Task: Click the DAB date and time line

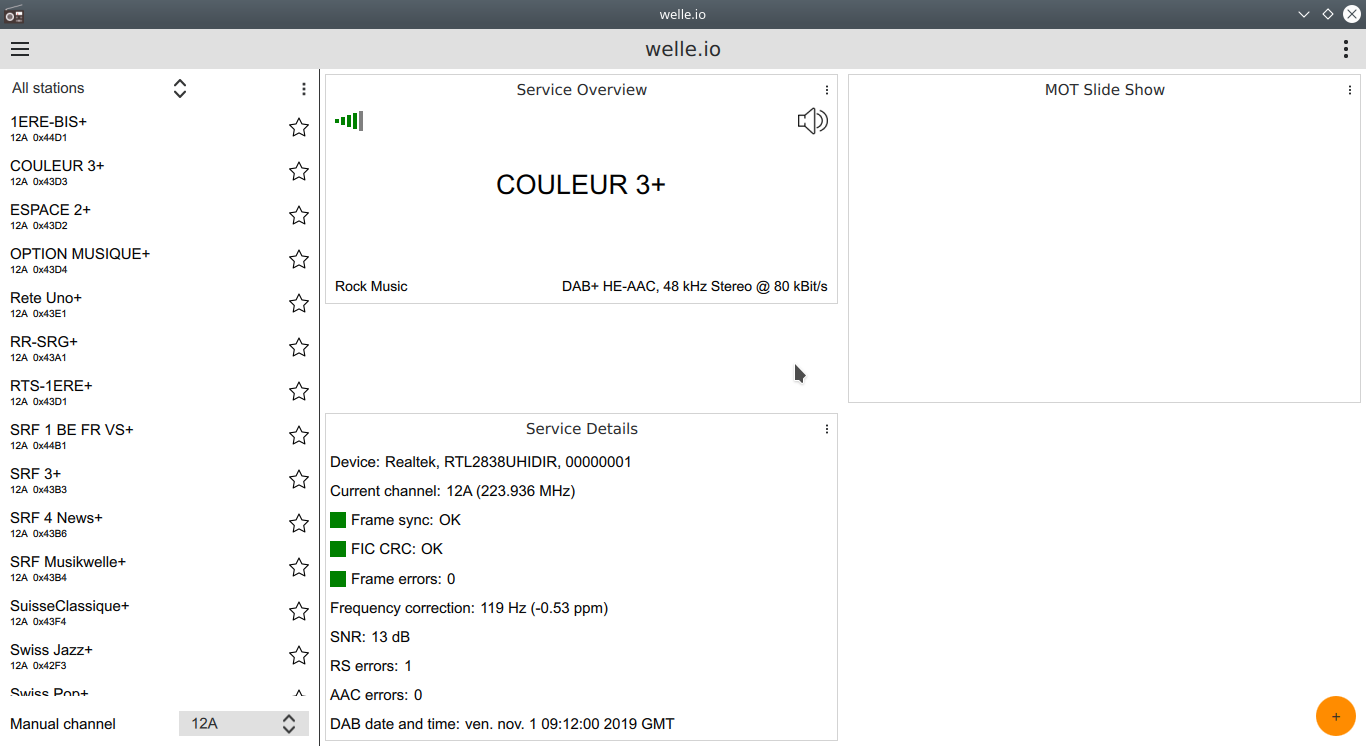Action: pos(502,724)
